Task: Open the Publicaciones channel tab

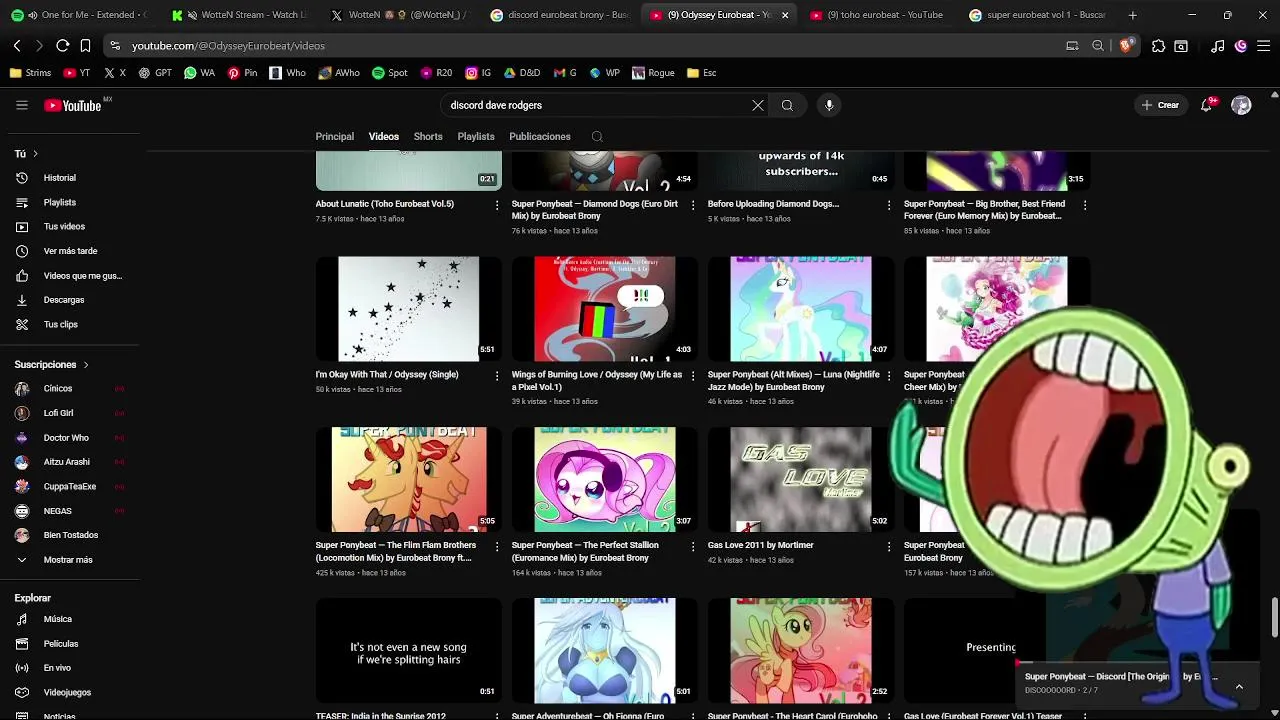Action: click(x=540, y=136)
